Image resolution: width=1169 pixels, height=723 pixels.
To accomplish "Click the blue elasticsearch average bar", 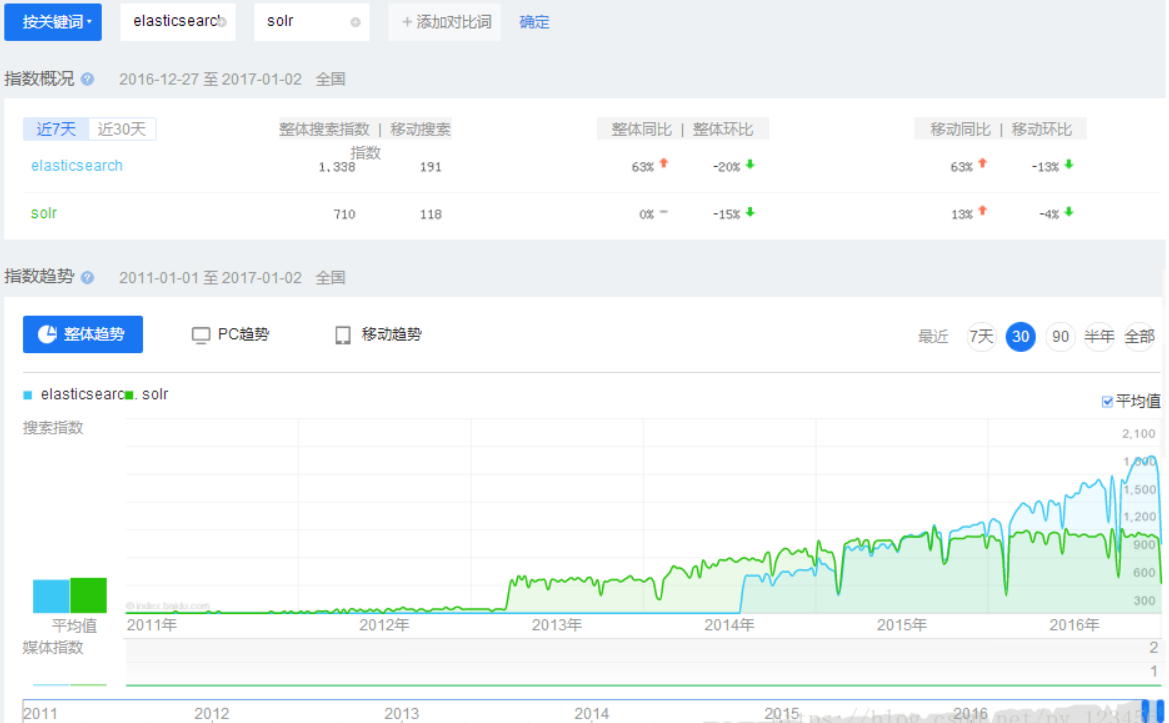I will 51,596.
